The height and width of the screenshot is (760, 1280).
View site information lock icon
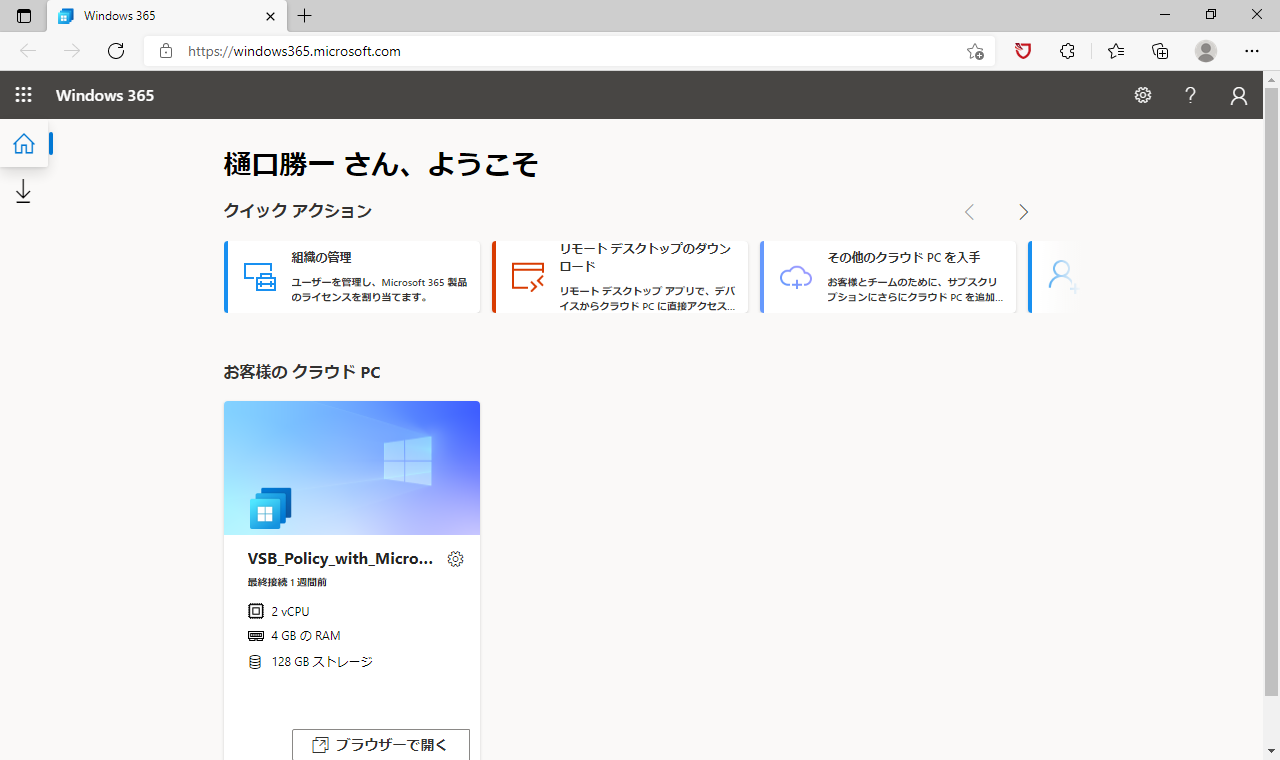[166, 51]
